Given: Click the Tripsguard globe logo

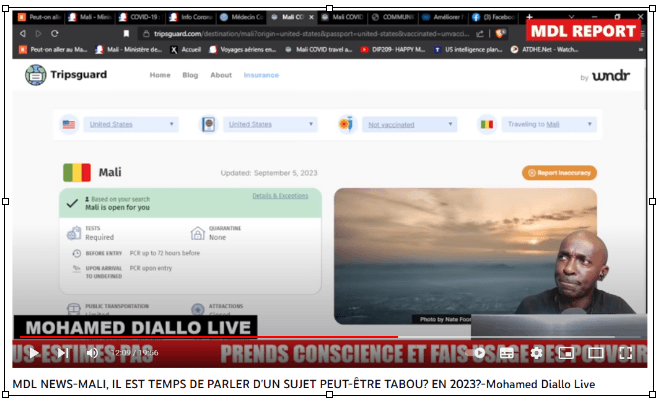Looking at the screenshot, I should click(35, 75).
